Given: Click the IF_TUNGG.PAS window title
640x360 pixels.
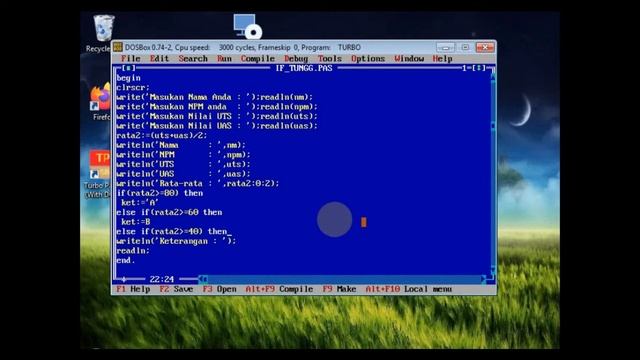Looking at the screenshot, I should (x=304, y=68).
